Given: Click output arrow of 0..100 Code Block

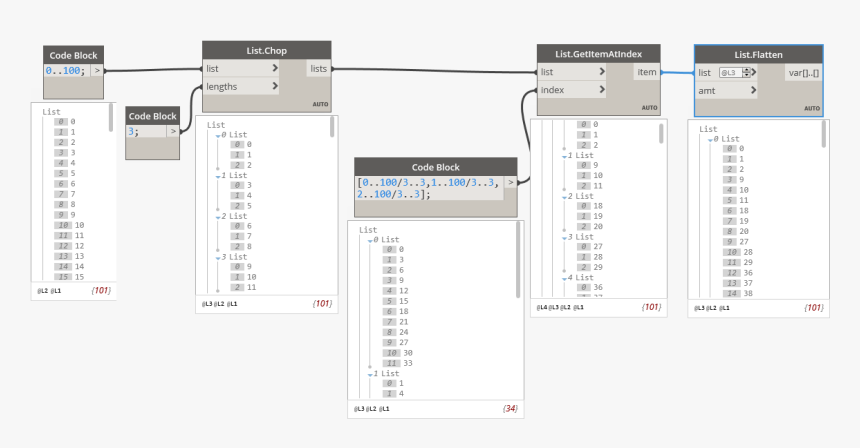Looking at the screenshot, I should [97, 70].
